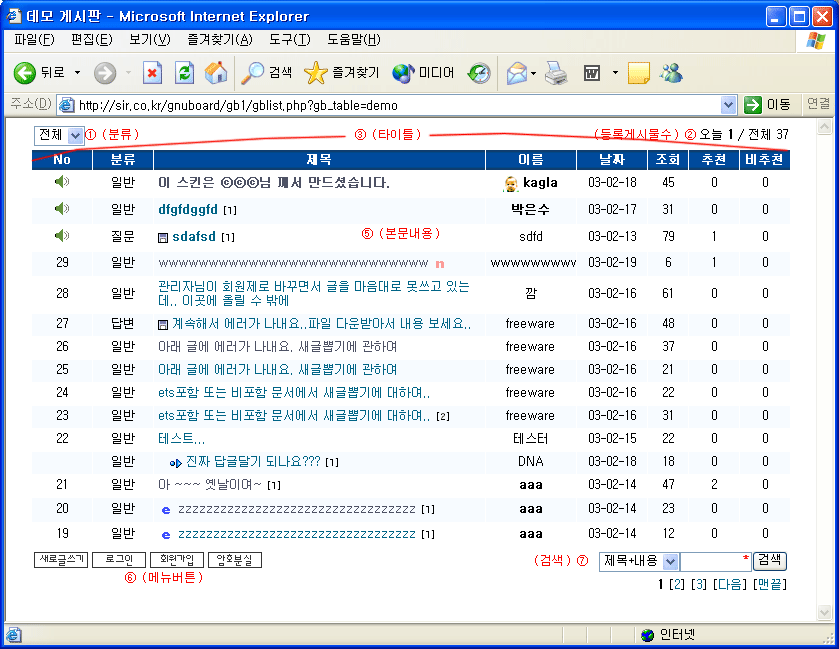Image resolution: width=839 pixels, height=649 pixels.
Task: Click the Print icon in toolbar
Action: [557, 73]
